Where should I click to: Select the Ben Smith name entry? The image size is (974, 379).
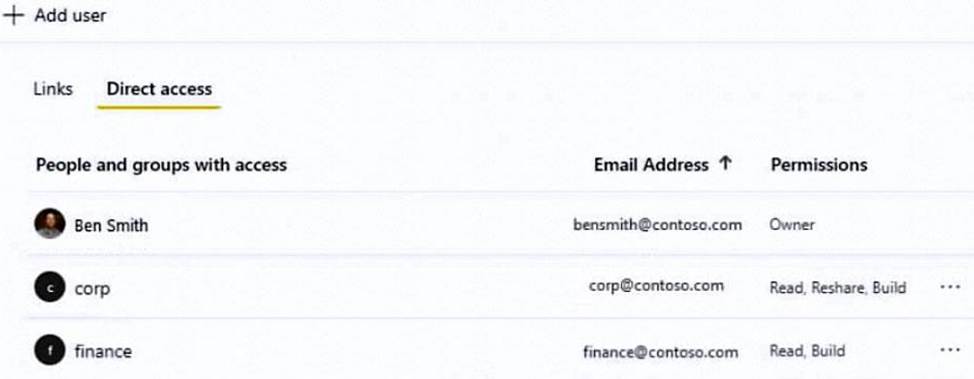pyautogui.click(x=111, y=225)
